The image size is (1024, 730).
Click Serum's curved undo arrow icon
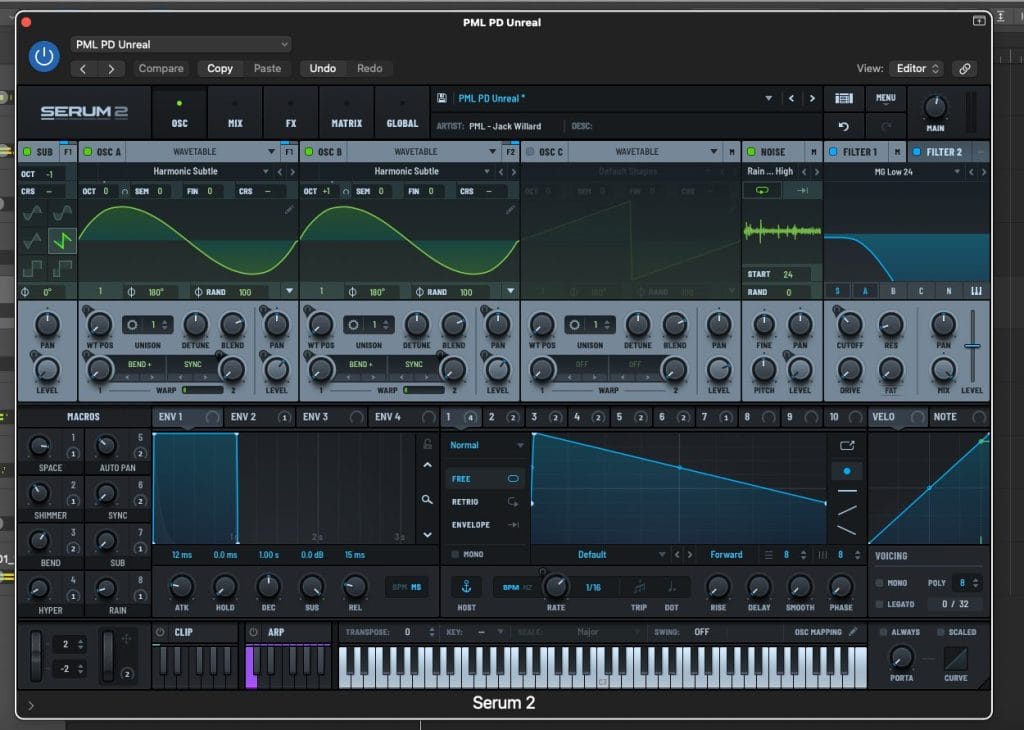[843, 126]
